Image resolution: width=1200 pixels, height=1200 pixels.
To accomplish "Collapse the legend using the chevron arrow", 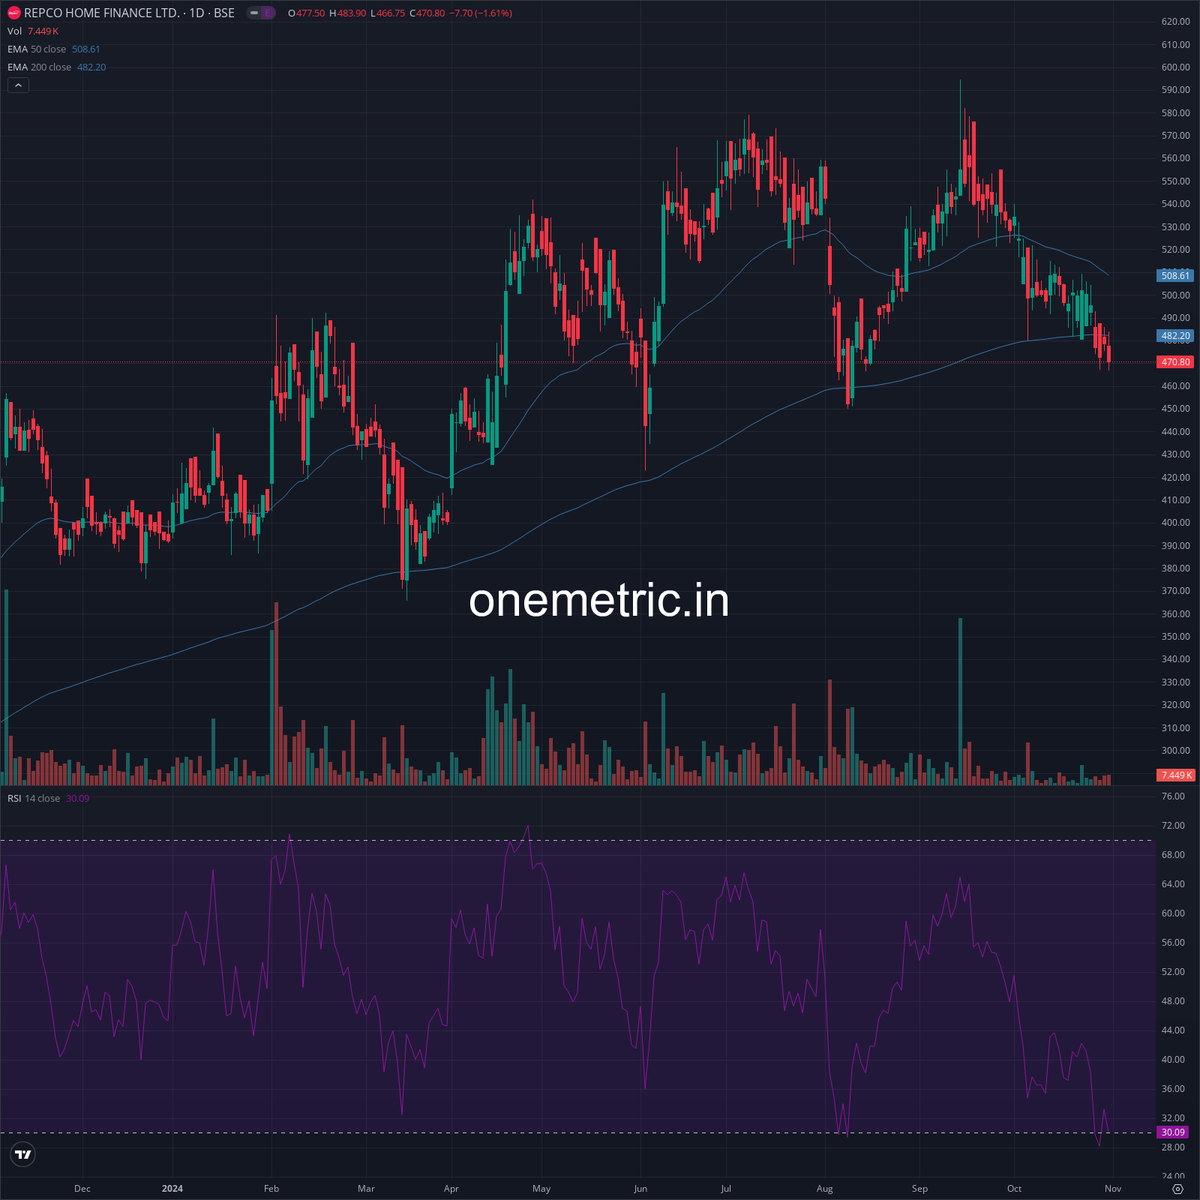I will 18,85.
